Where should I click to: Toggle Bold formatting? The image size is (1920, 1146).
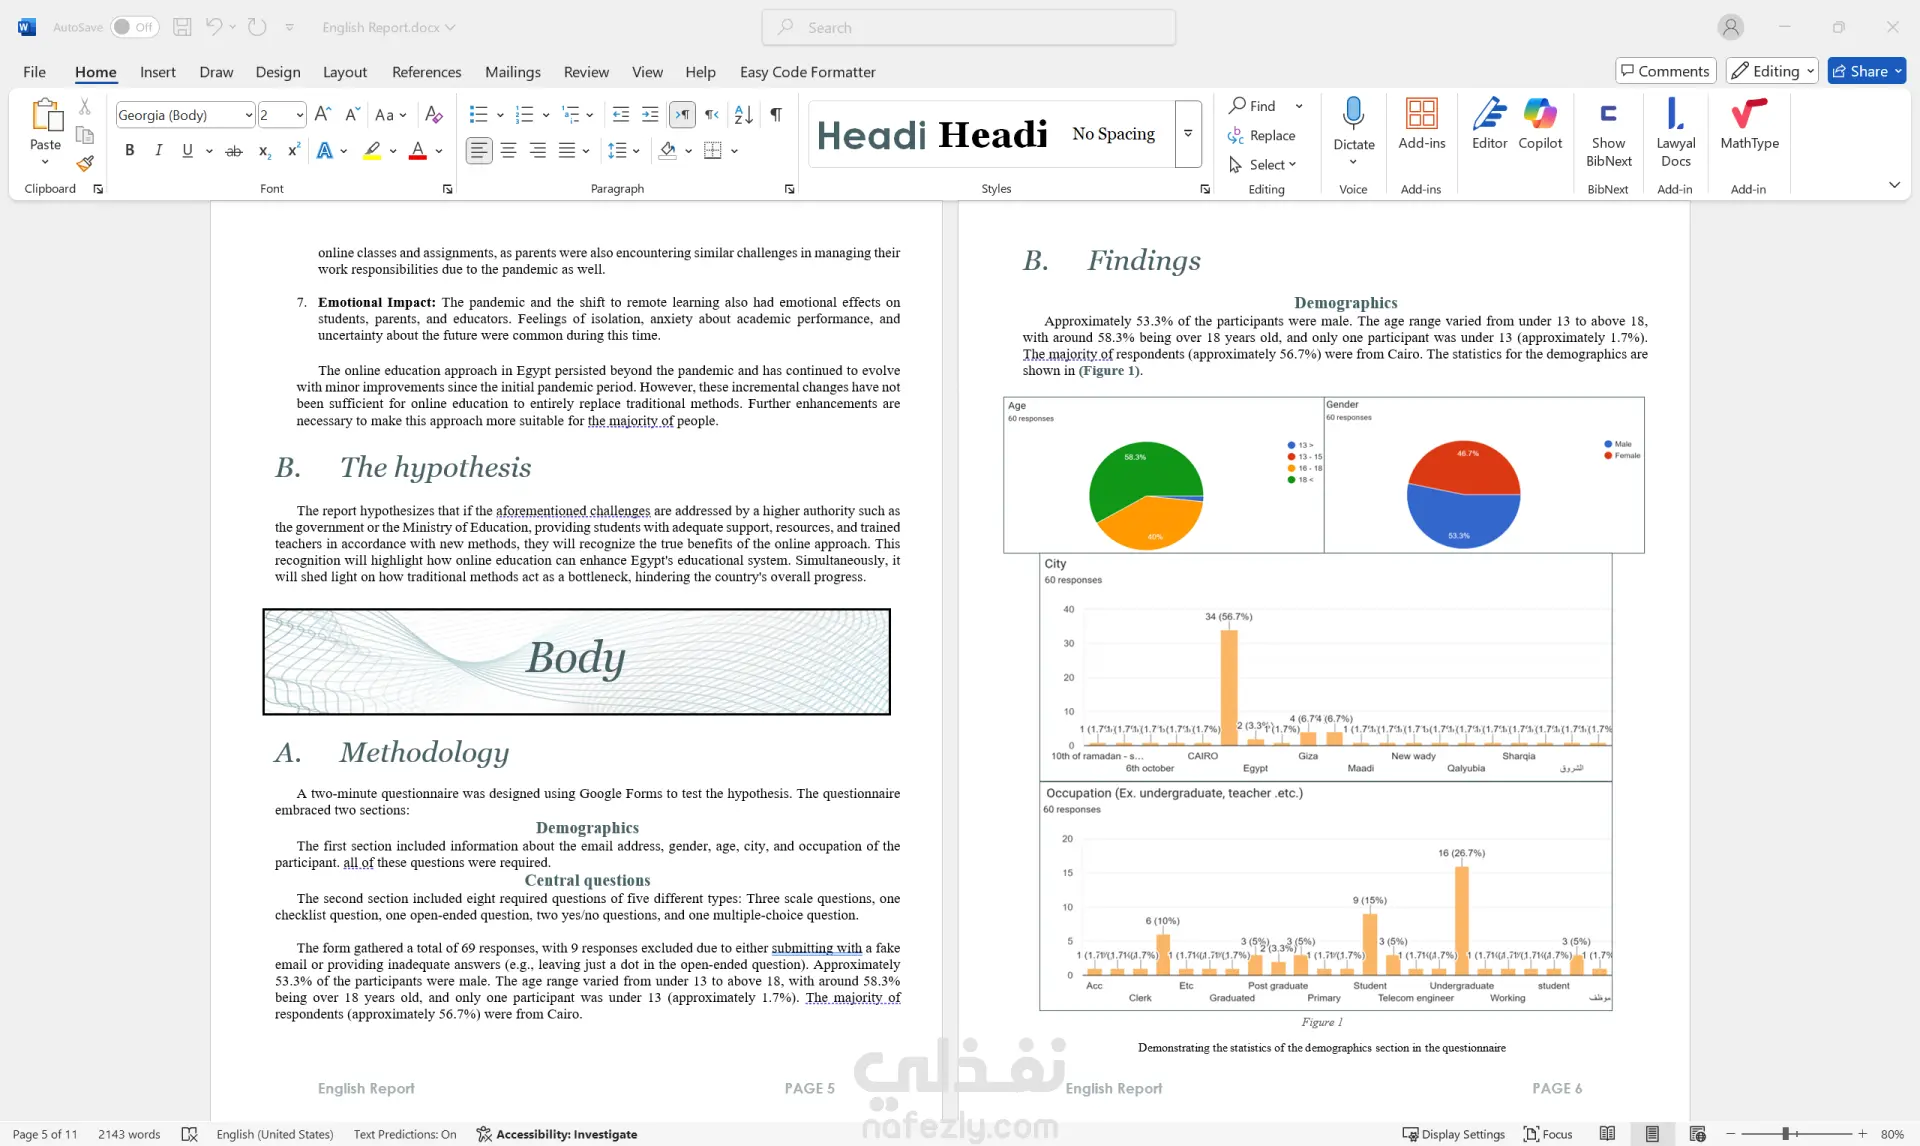(129, 150)
